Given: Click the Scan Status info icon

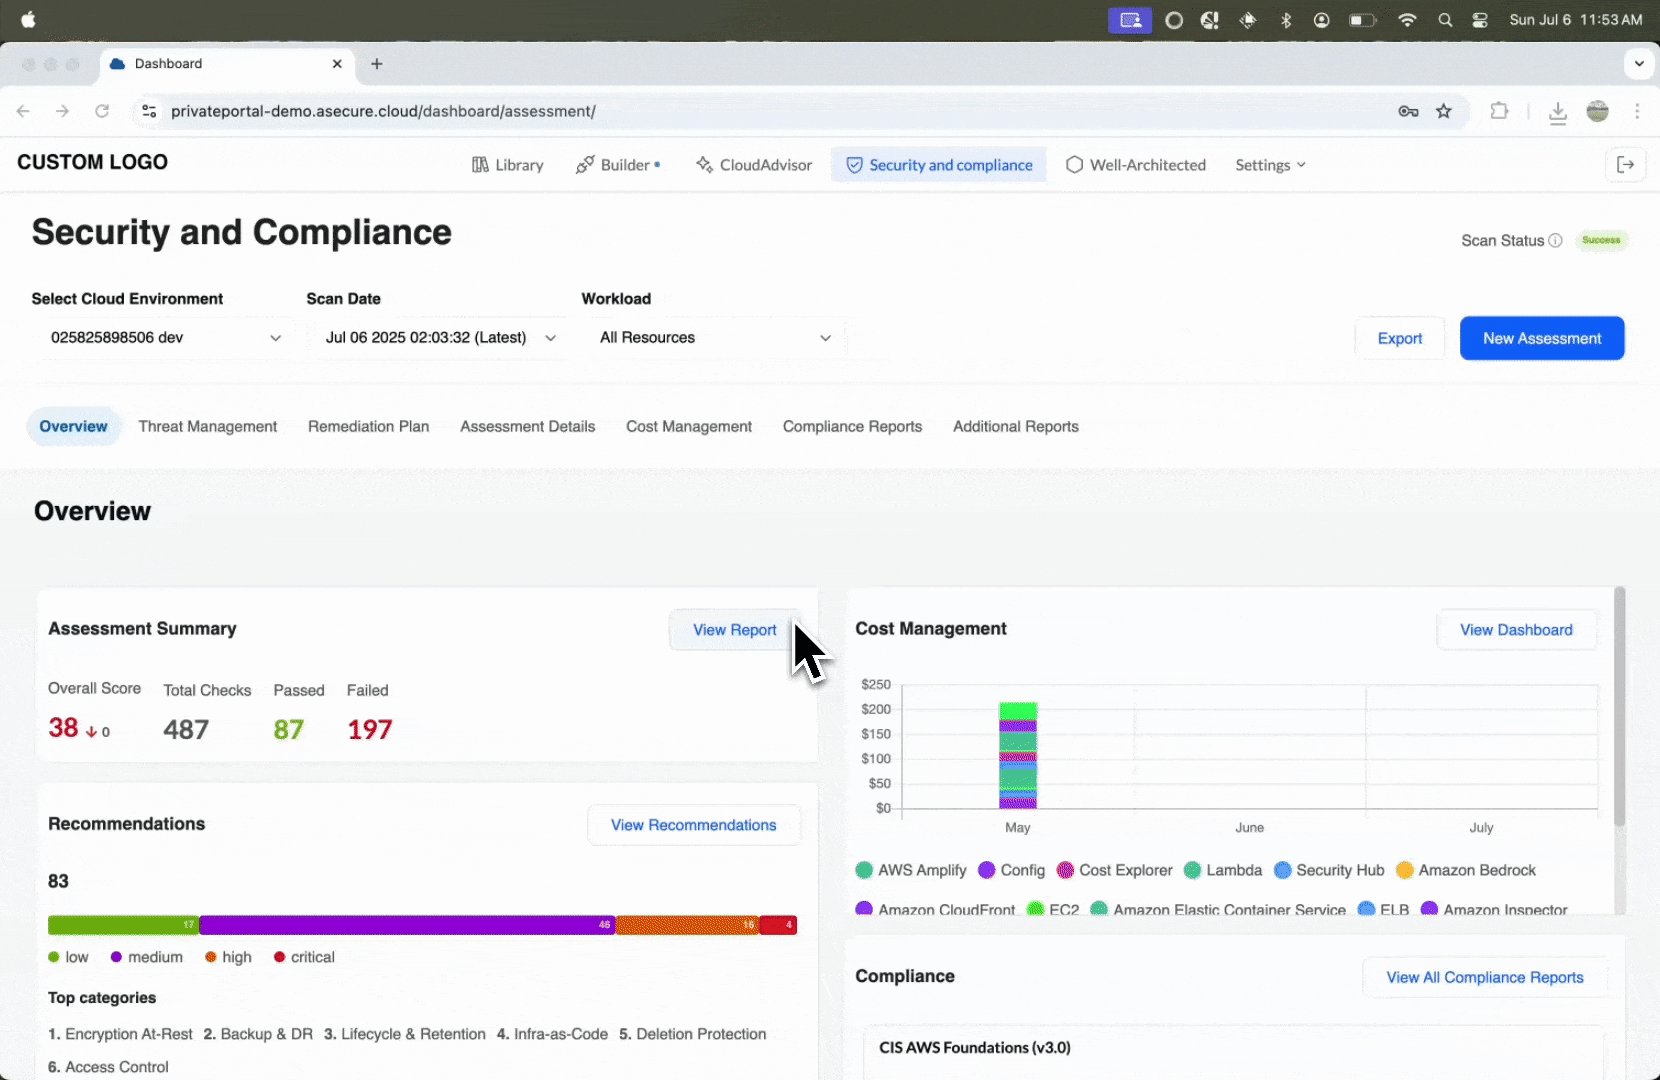Looking at the screenshot, I should point(1556,240).
